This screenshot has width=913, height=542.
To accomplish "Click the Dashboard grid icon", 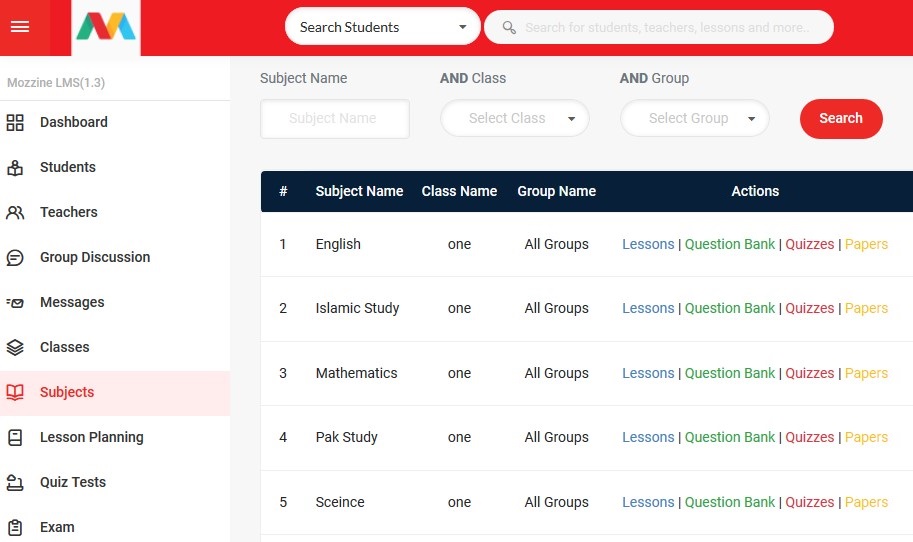I will pos(15,123).
